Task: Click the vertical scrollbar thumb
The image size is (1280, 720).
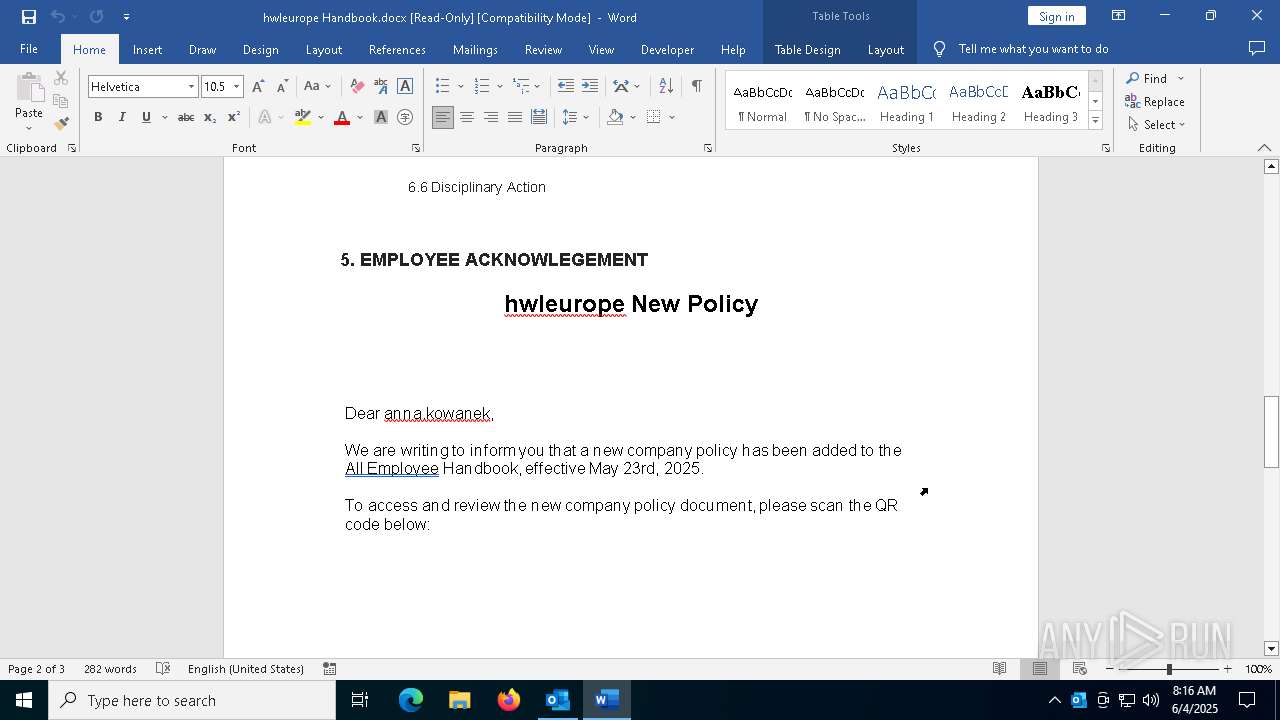Action: [1271, 432]
